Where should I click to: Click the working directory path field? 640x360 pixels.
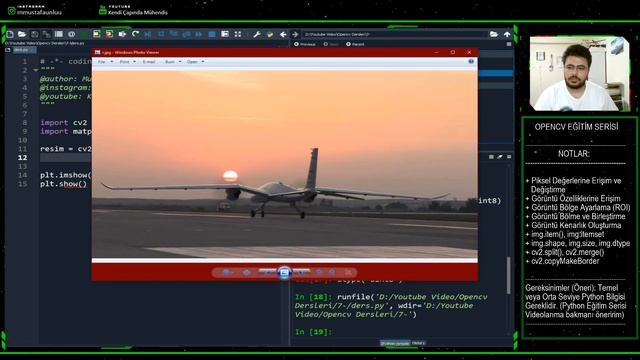[x=394, y=34]
